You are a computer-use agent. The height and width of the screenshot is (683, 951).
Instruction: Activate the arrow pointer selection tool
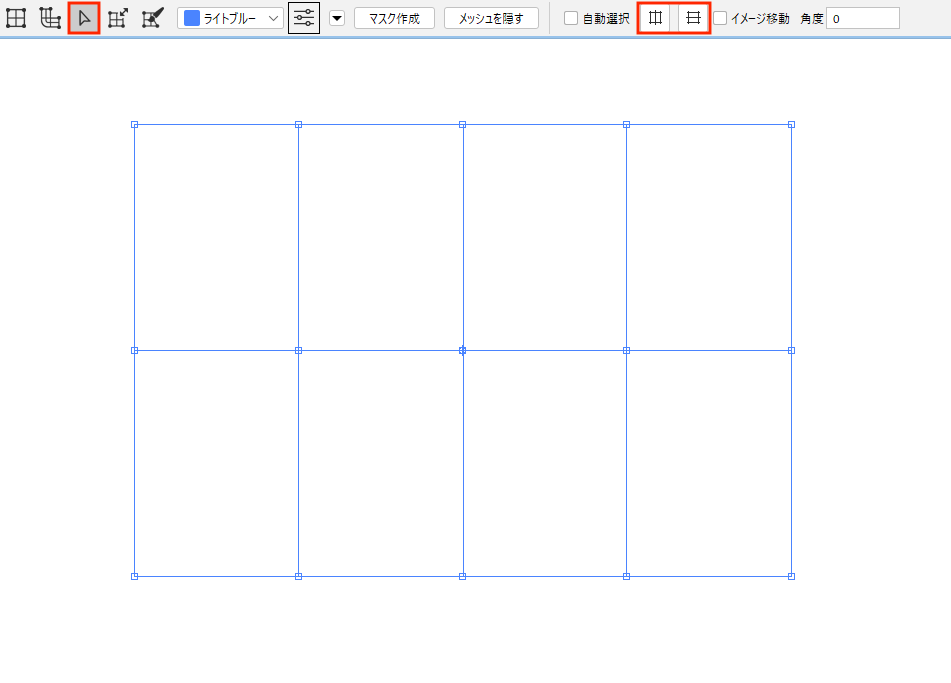(84, 18)
